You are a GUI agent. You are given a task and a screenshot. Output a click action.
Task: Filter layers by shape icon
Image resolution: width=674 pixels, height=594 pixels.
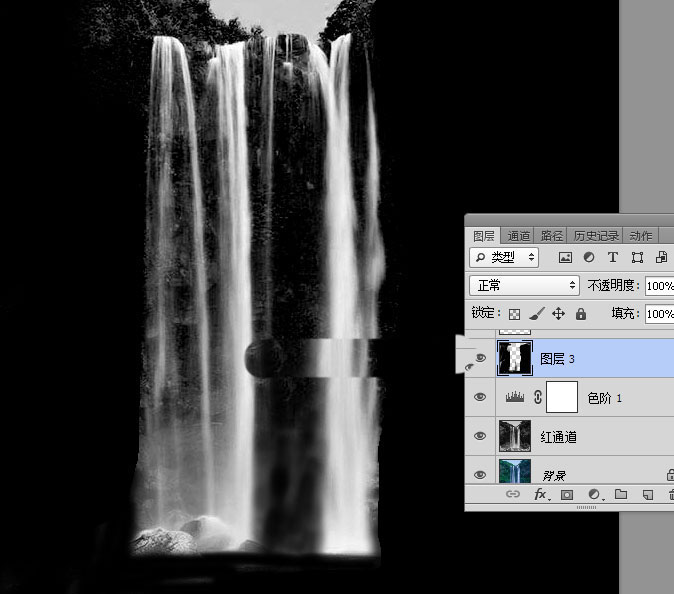(x=637, y=258)
